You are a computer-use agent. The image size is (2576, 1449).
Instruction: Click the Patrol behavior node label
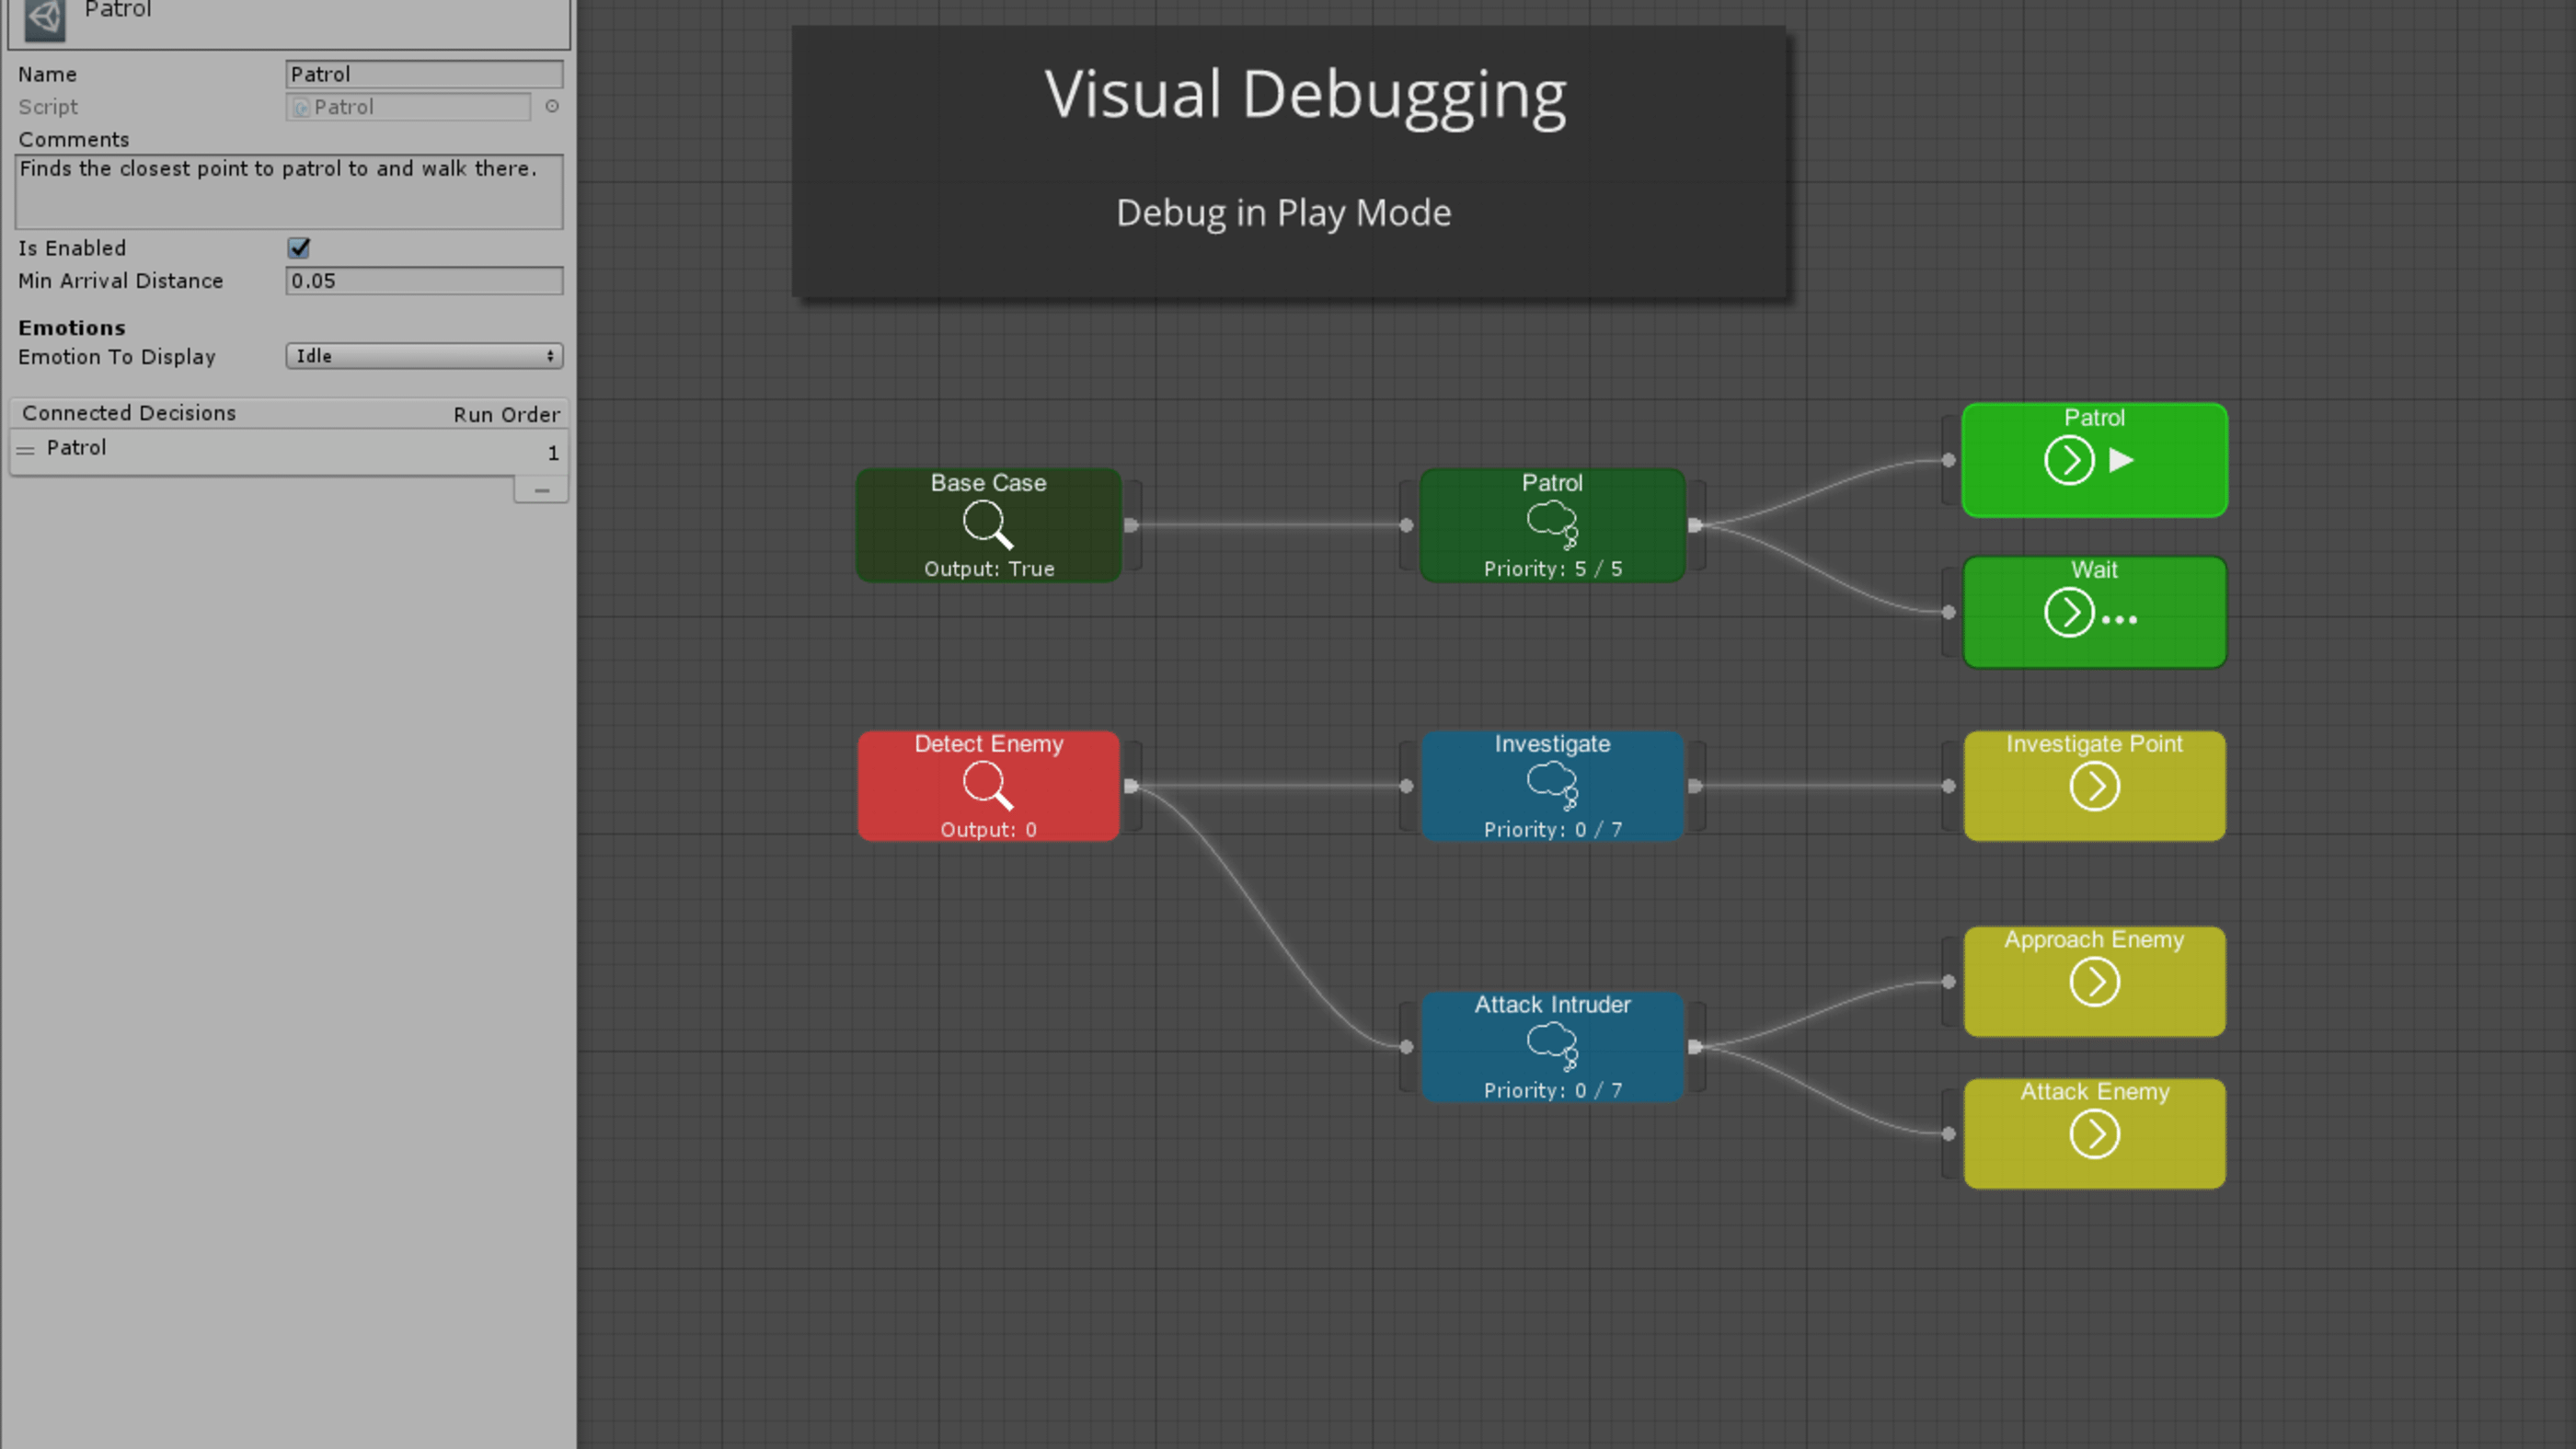pos(1552,481)
